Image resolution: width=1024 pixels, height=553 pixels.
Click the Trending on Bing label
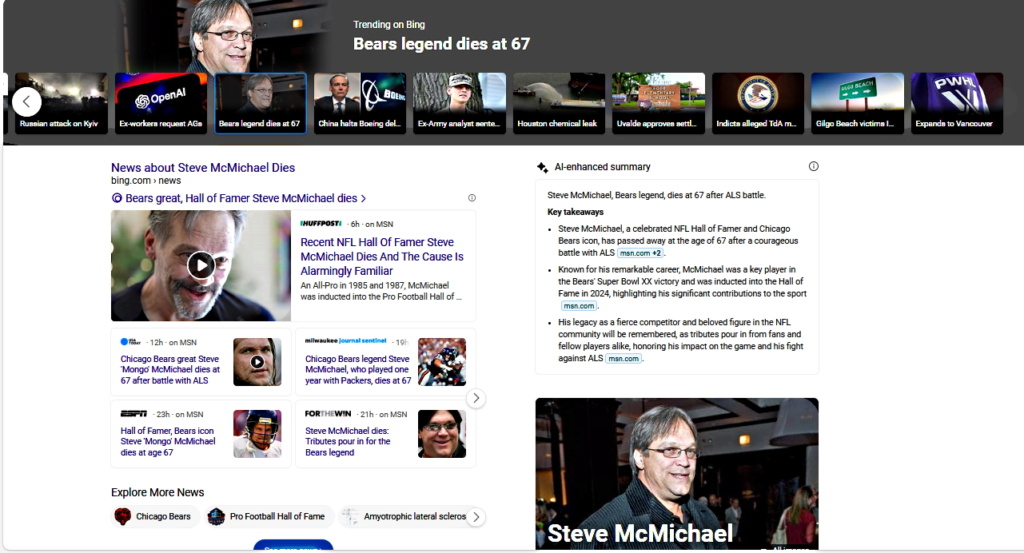[x=389, y=25]
